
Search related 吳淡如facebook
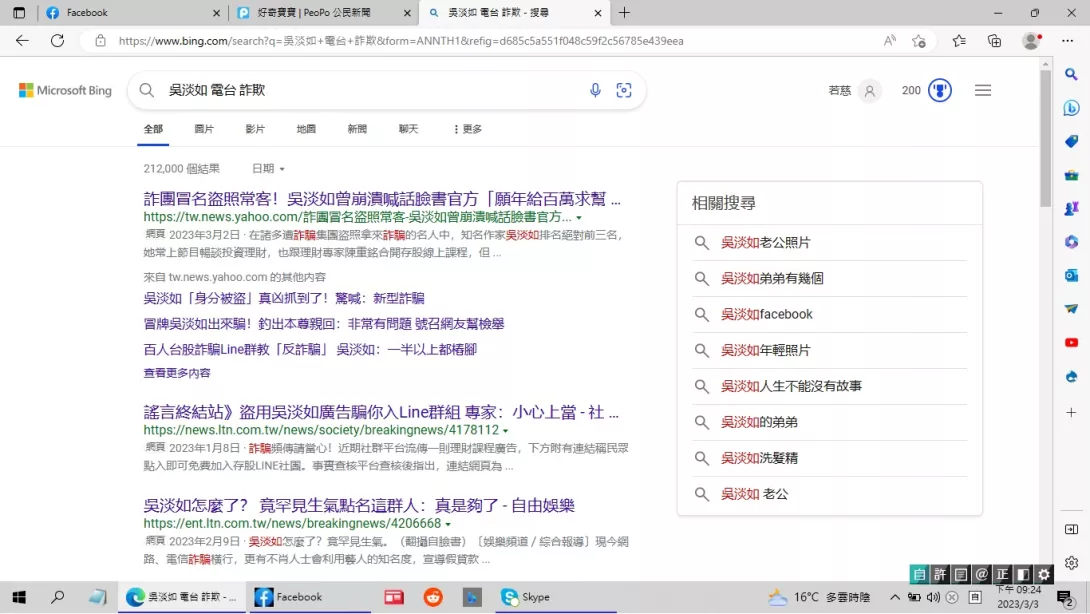pos(766,314)
